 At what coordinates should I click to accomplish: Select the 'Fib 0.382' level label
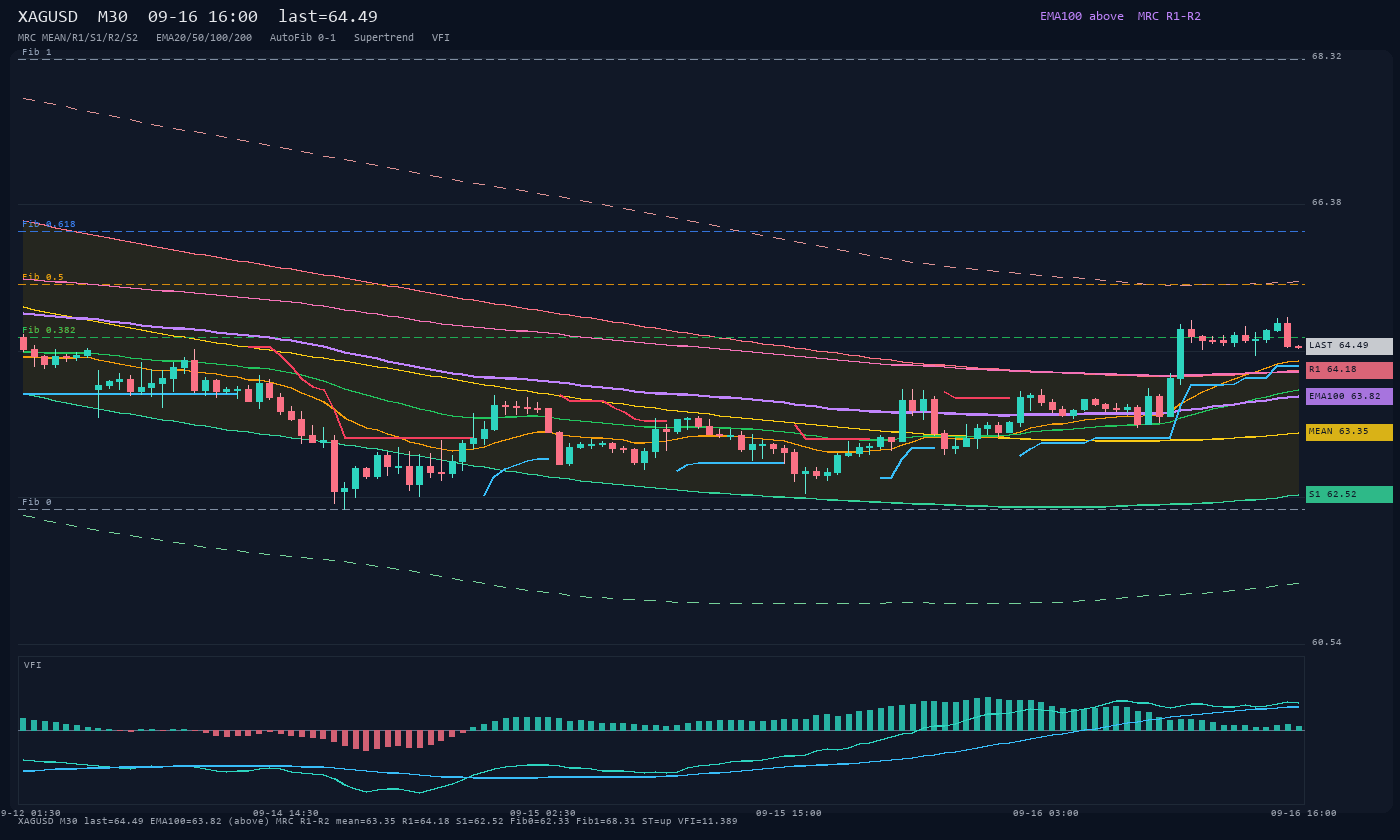[x=49, y=330]
